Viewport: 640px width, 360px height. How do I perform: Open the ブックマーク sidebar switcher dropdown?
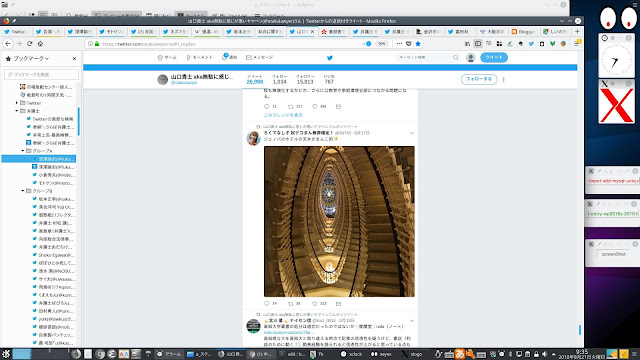(31, 59)
